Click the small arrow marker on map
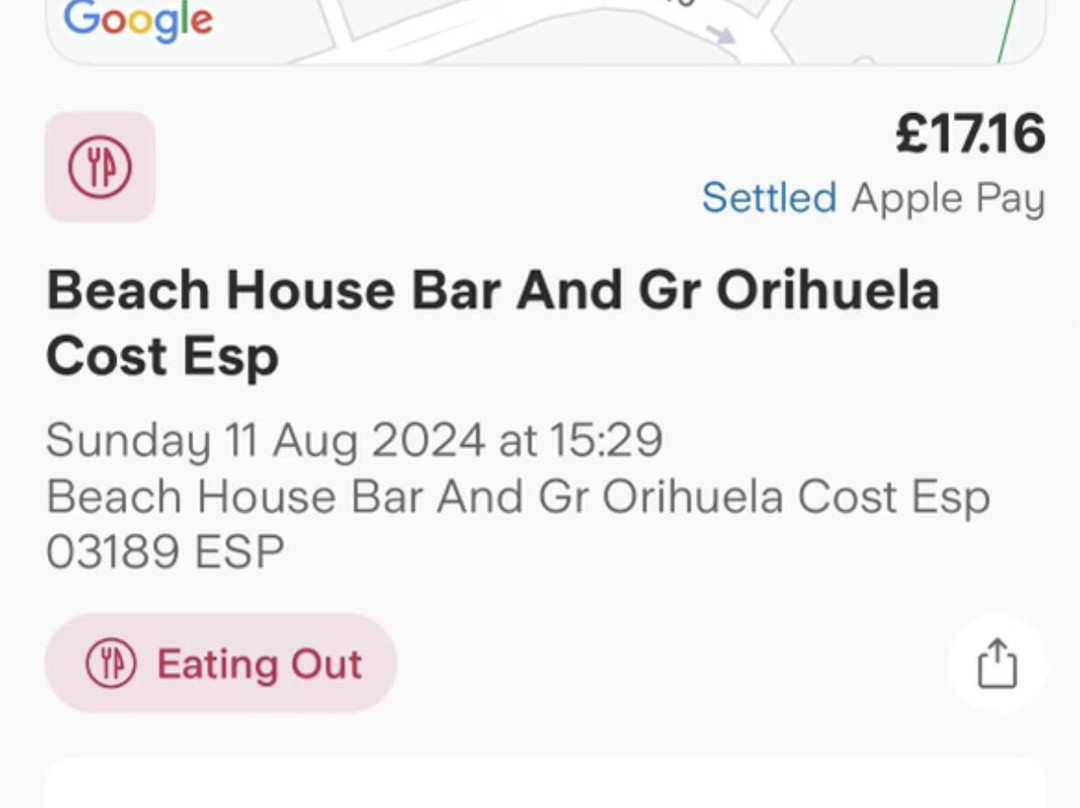1080x808 pixels. pyautogui.click(x=720, y=36)
